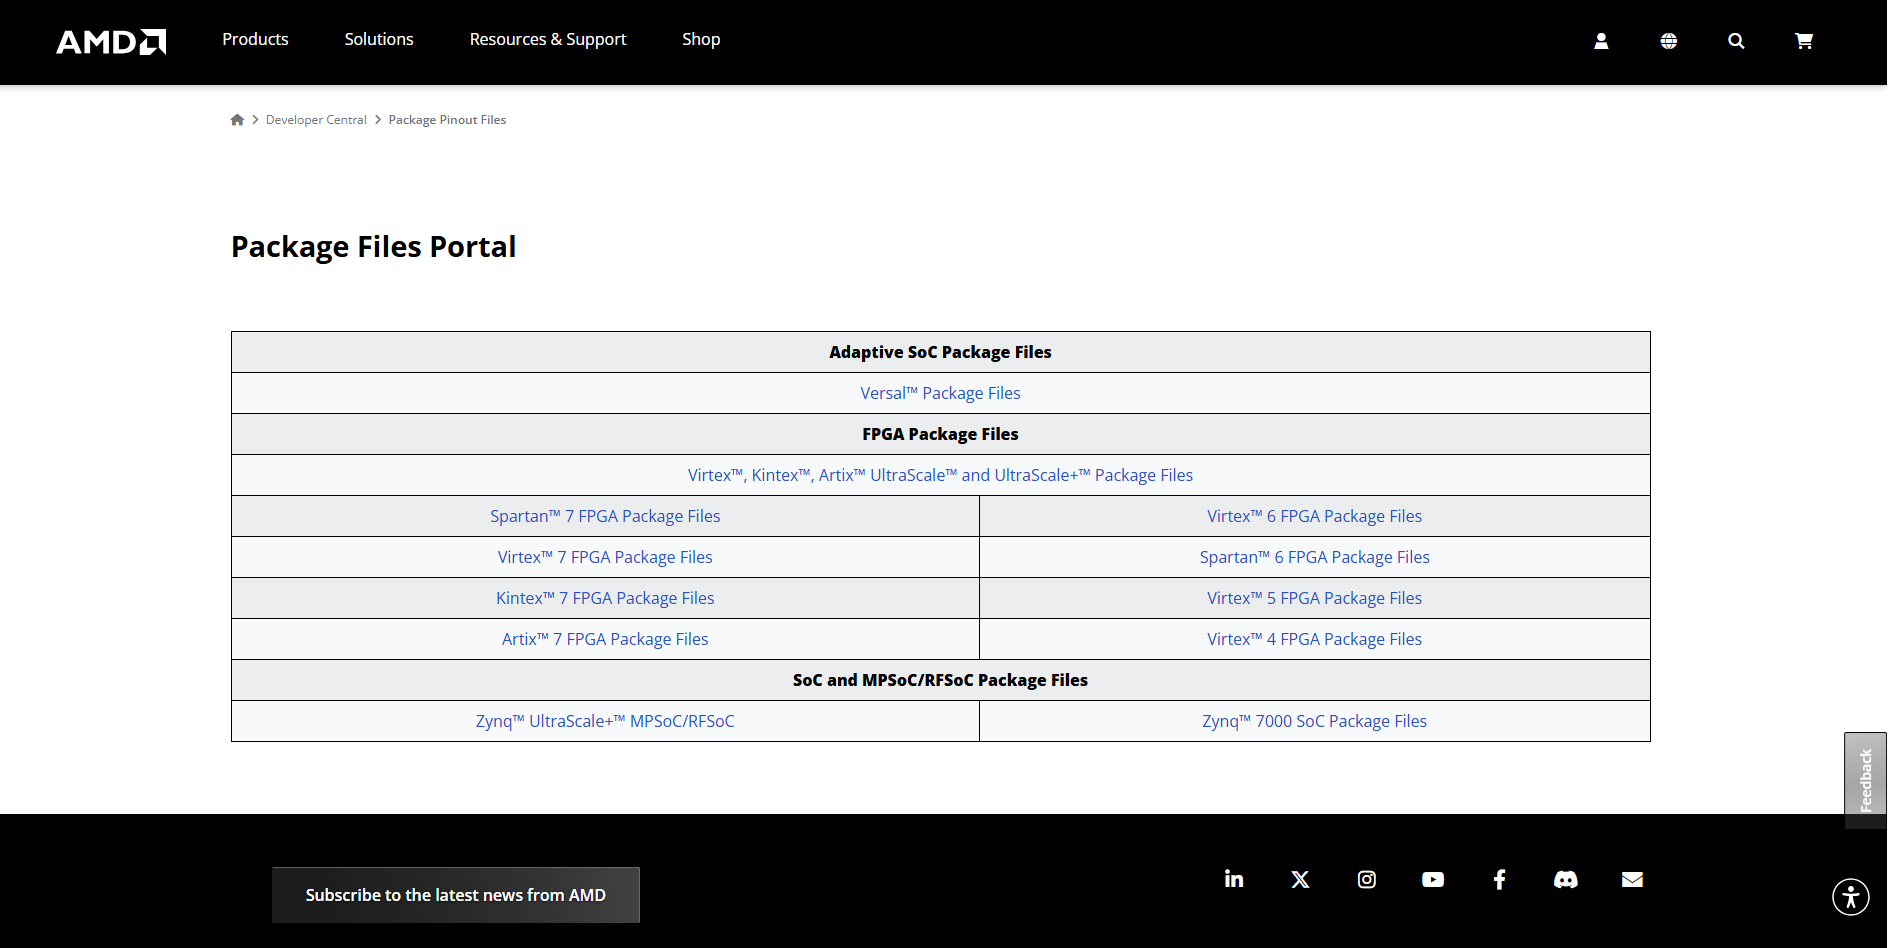The width and height of the screenshot is (1888, 948).
Task: Click Subscribe to the latest news button
Action: (456, 895)
